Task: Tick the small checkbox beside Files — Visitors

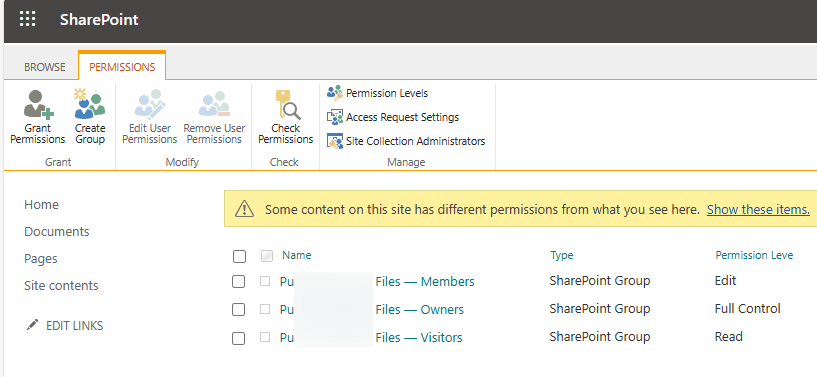Action: (x=265, y=337)
